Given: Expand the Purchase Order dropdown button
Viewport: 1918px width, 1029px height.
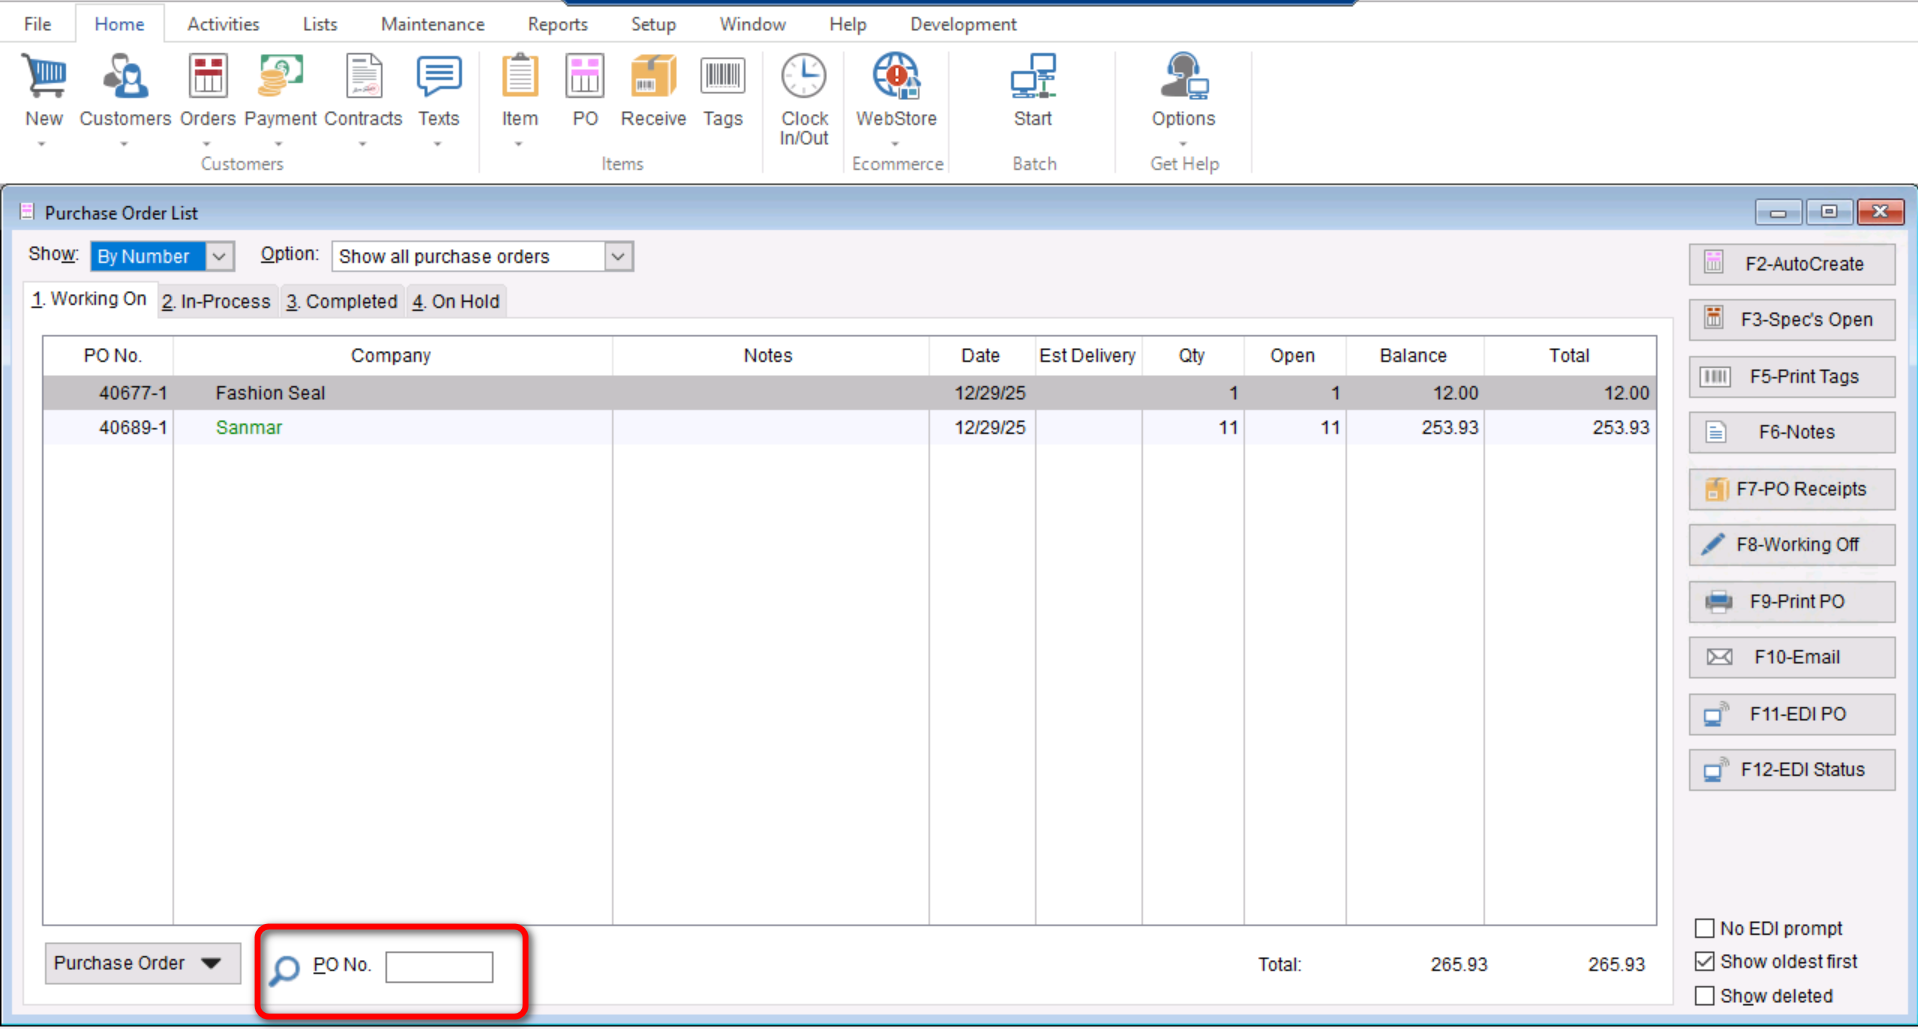Looking at the screenshot, I should [x=142, y=963].
